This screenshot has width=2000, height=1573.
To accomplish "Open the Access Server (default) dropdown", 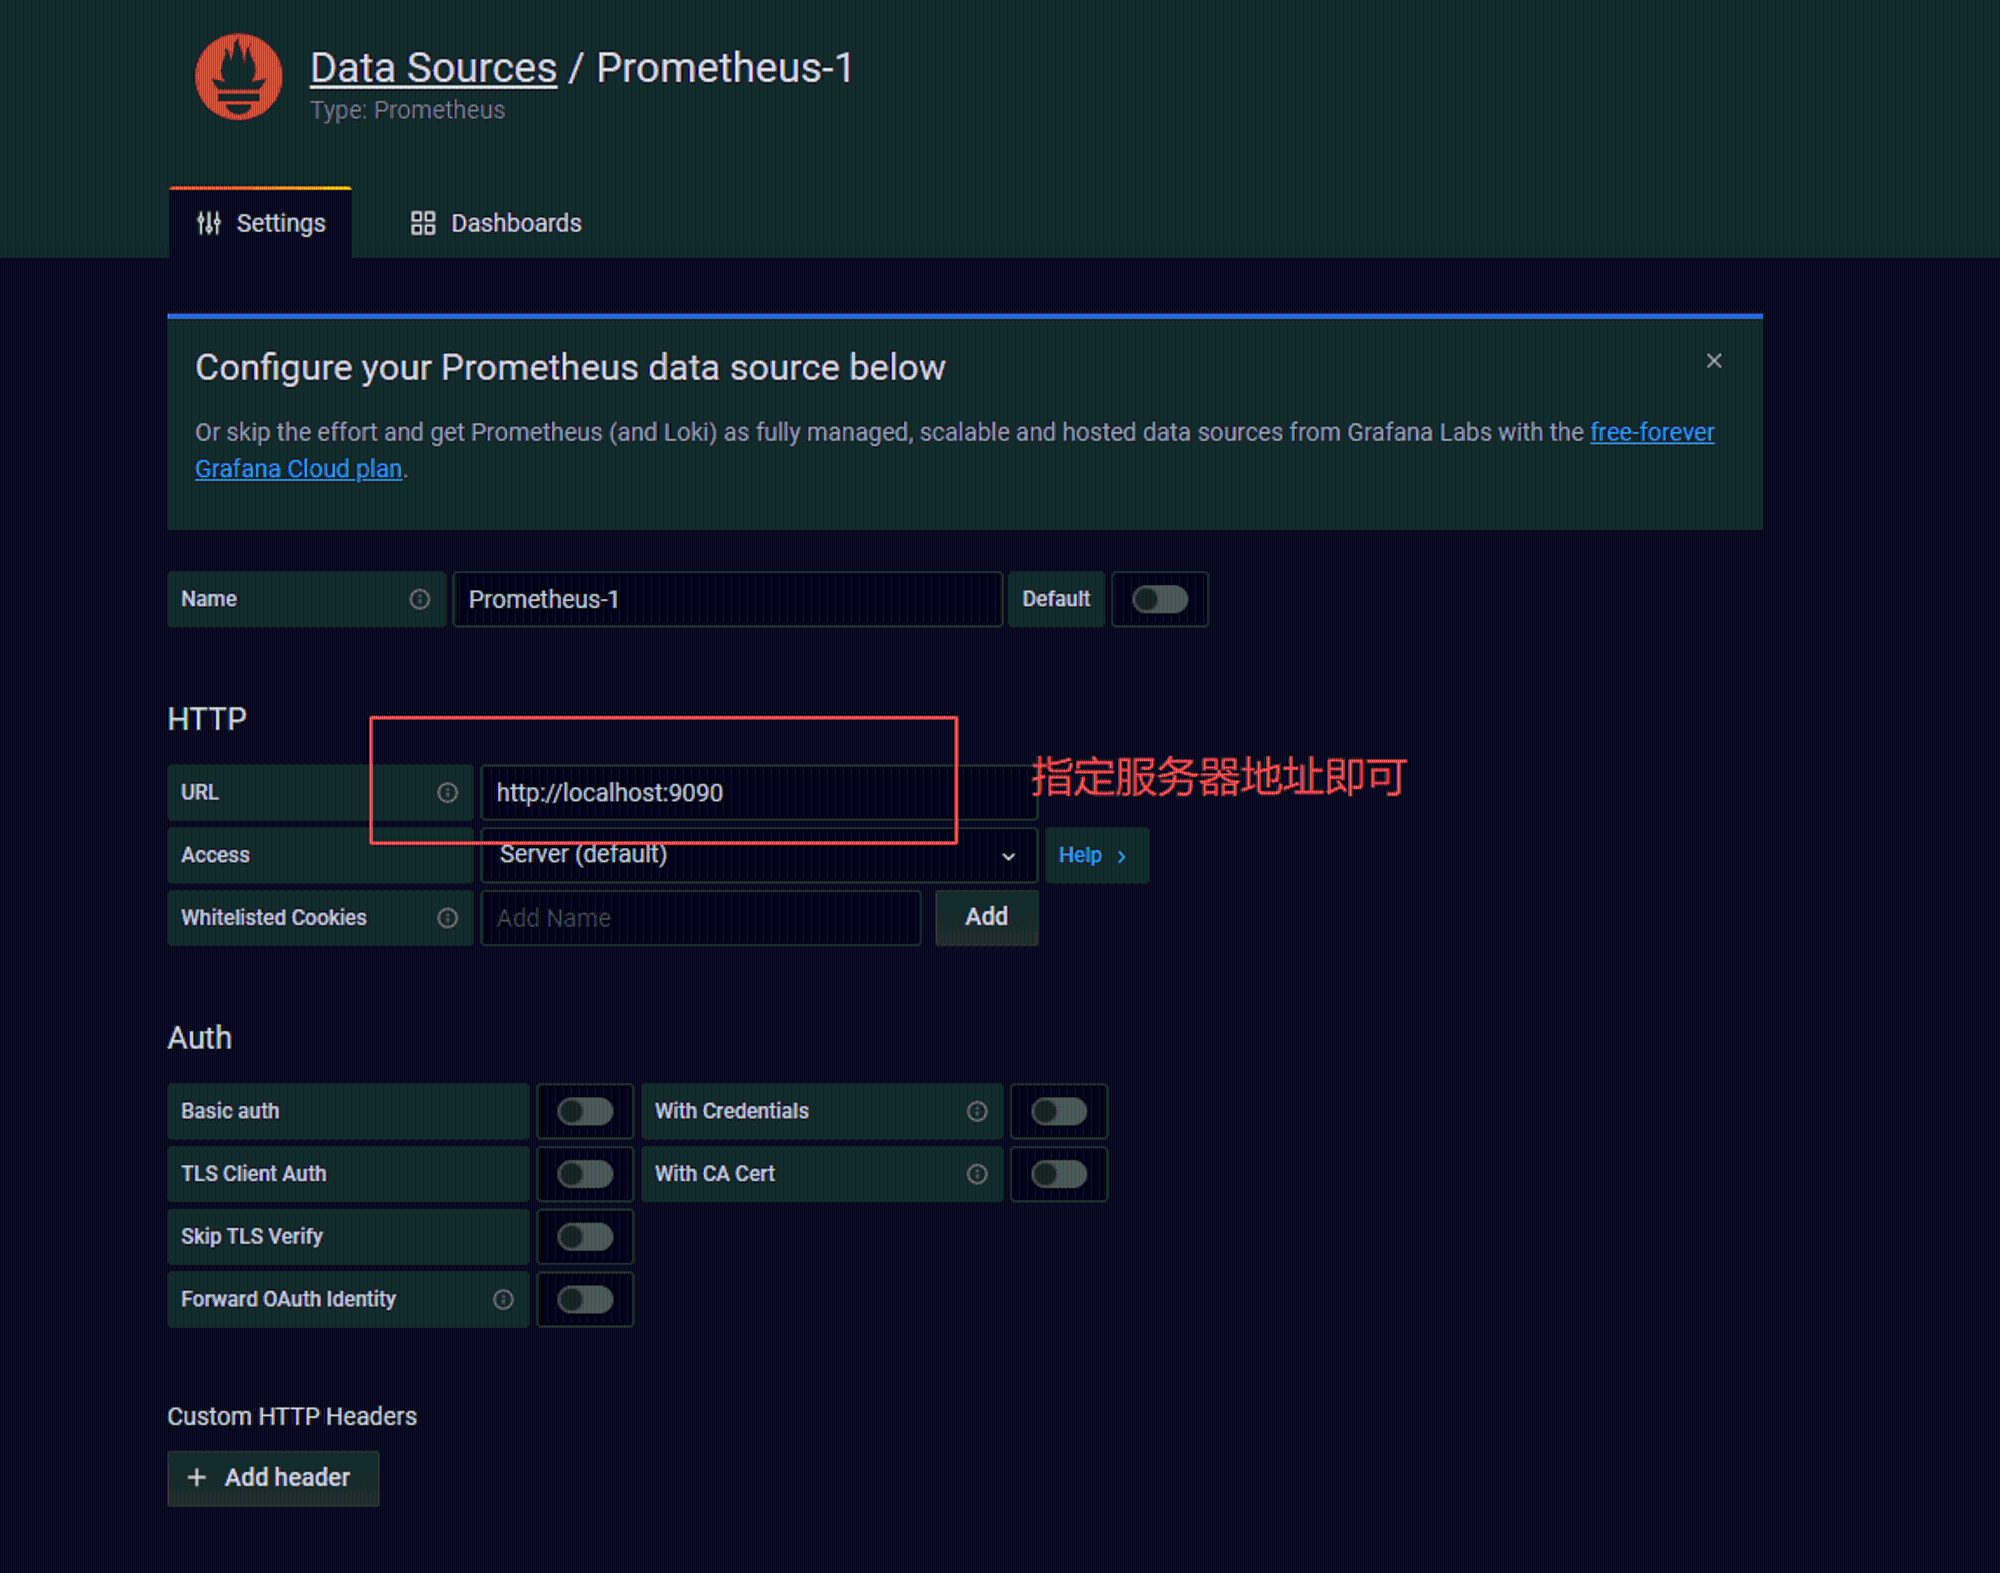I will (x=759, y=856).
